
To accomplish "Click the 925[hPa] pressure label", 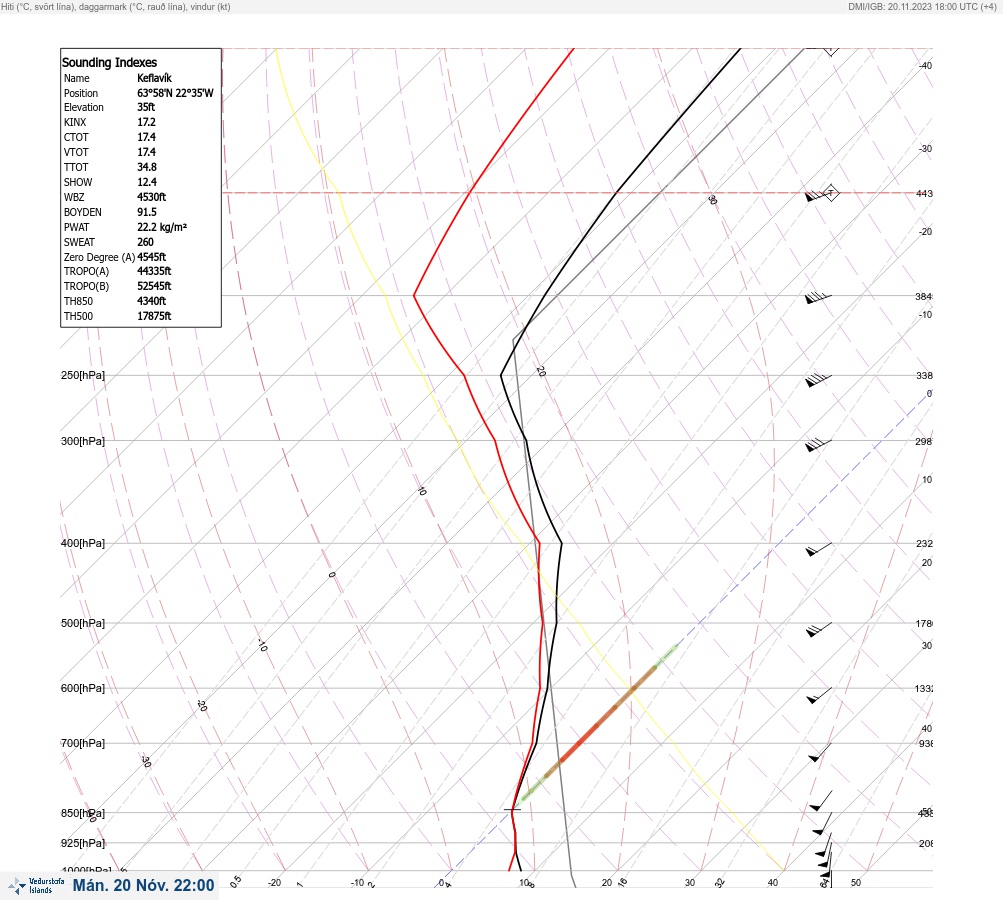I will point(83,843).
